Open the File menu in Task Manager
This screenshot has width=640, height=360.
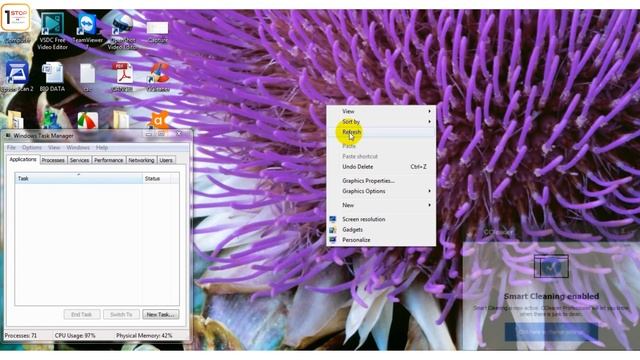11,147
